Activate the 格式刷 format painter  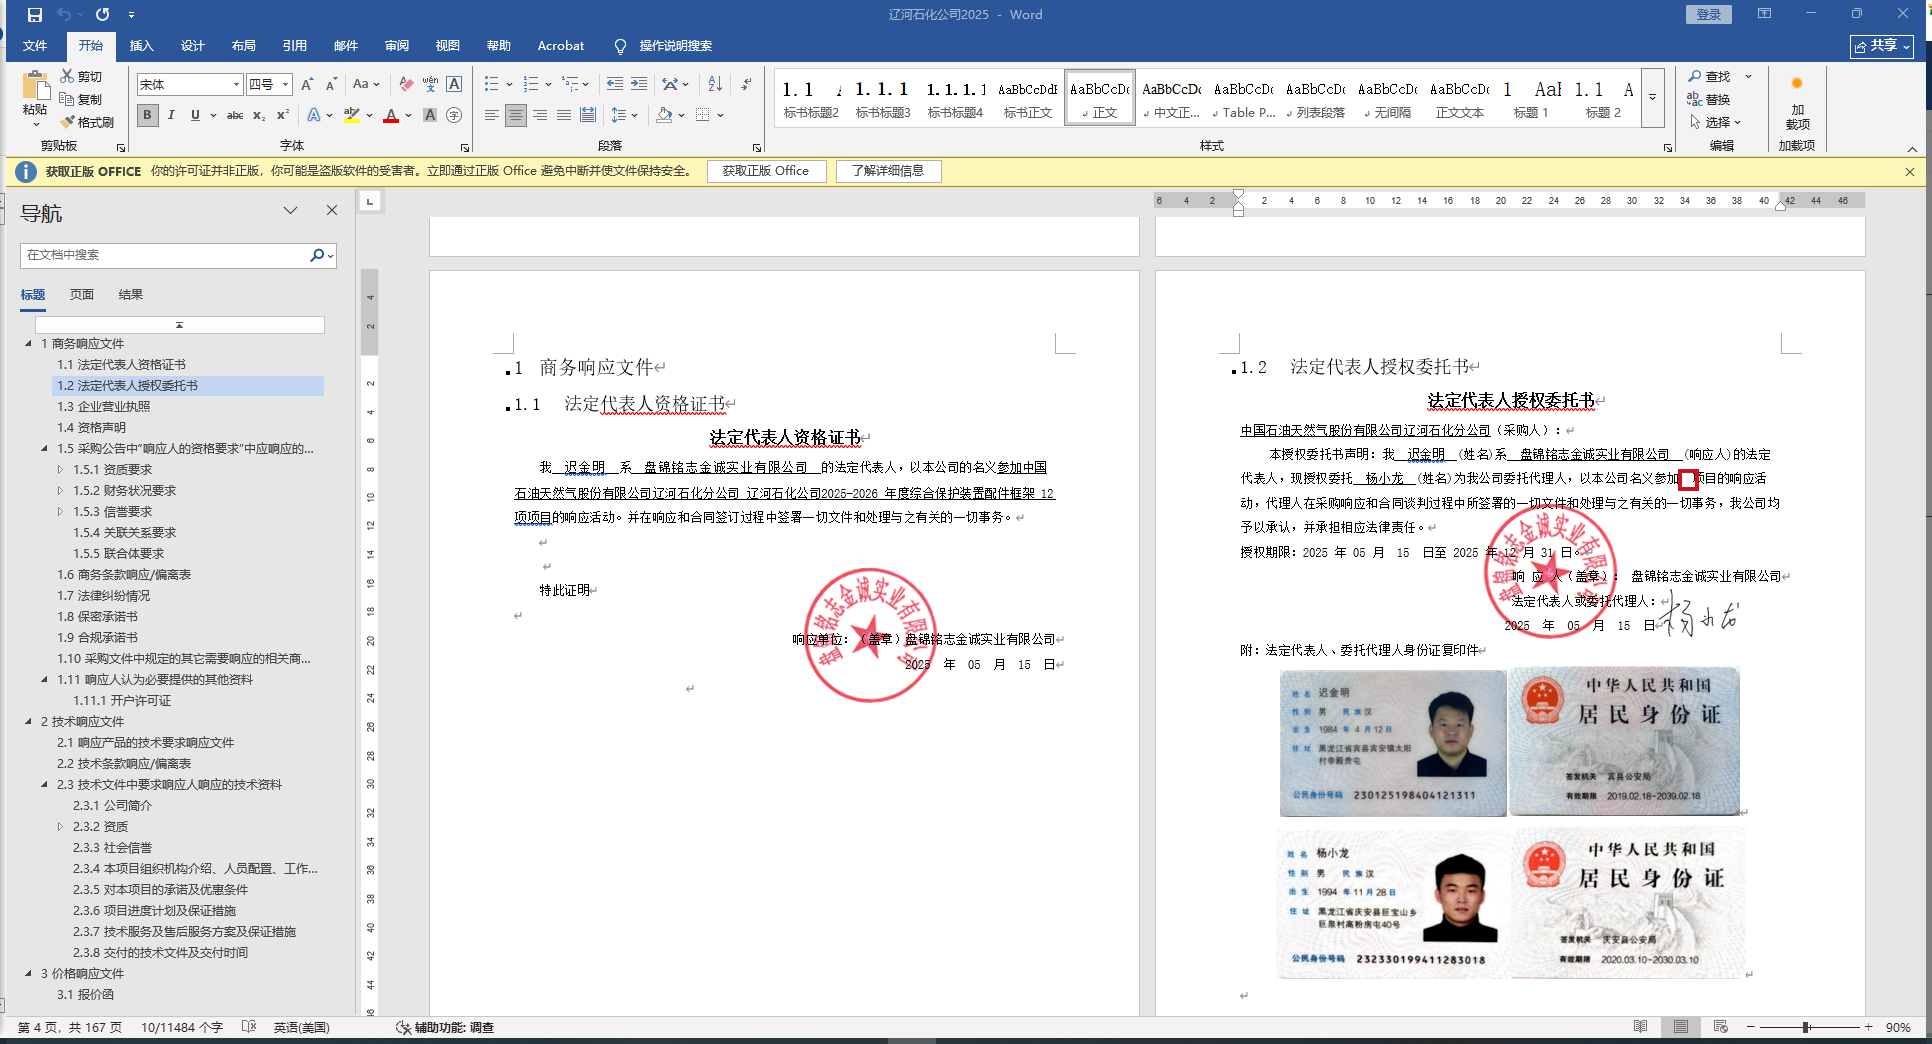[87, 122]
